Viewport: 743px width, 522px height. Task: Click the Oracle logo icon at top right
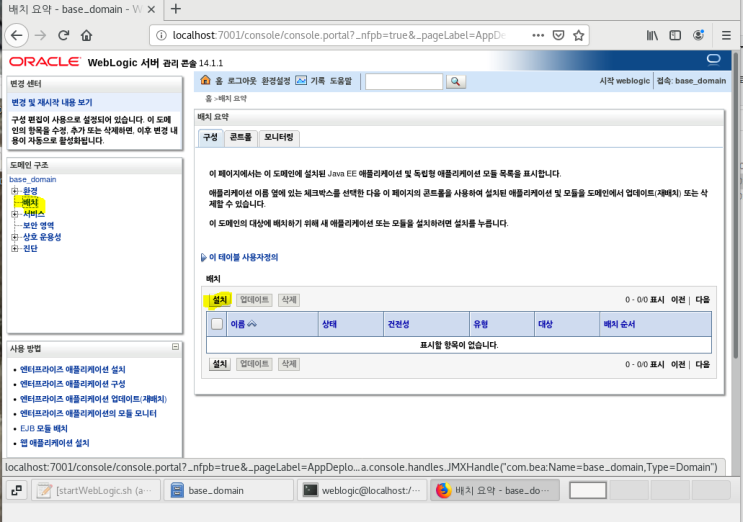tap(714, 59)
